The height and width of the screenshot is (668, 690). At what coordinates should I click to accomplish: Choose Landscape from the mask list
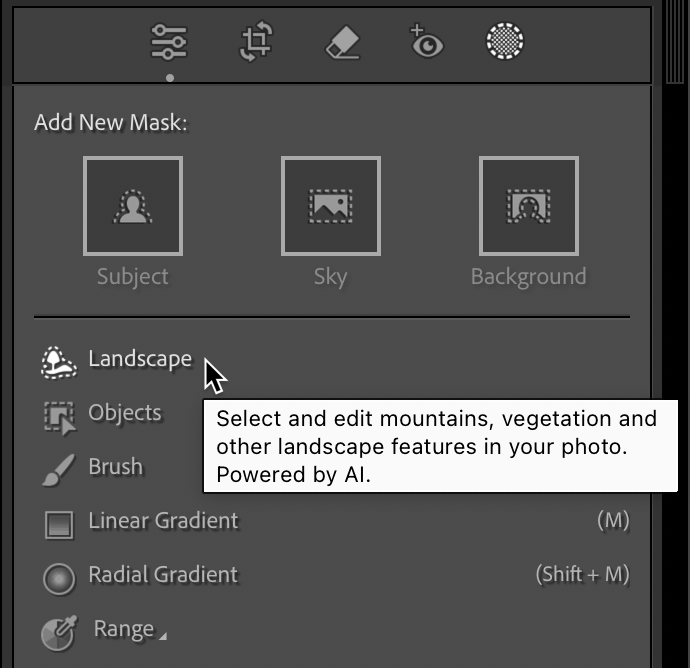pyautogui.click(x=140, y=359)
